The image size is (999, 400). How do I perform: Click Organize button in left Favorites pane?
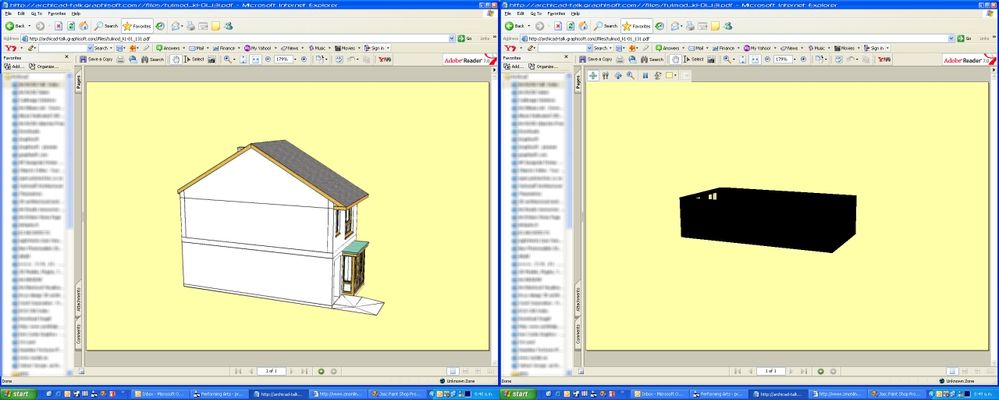[43, 66]
